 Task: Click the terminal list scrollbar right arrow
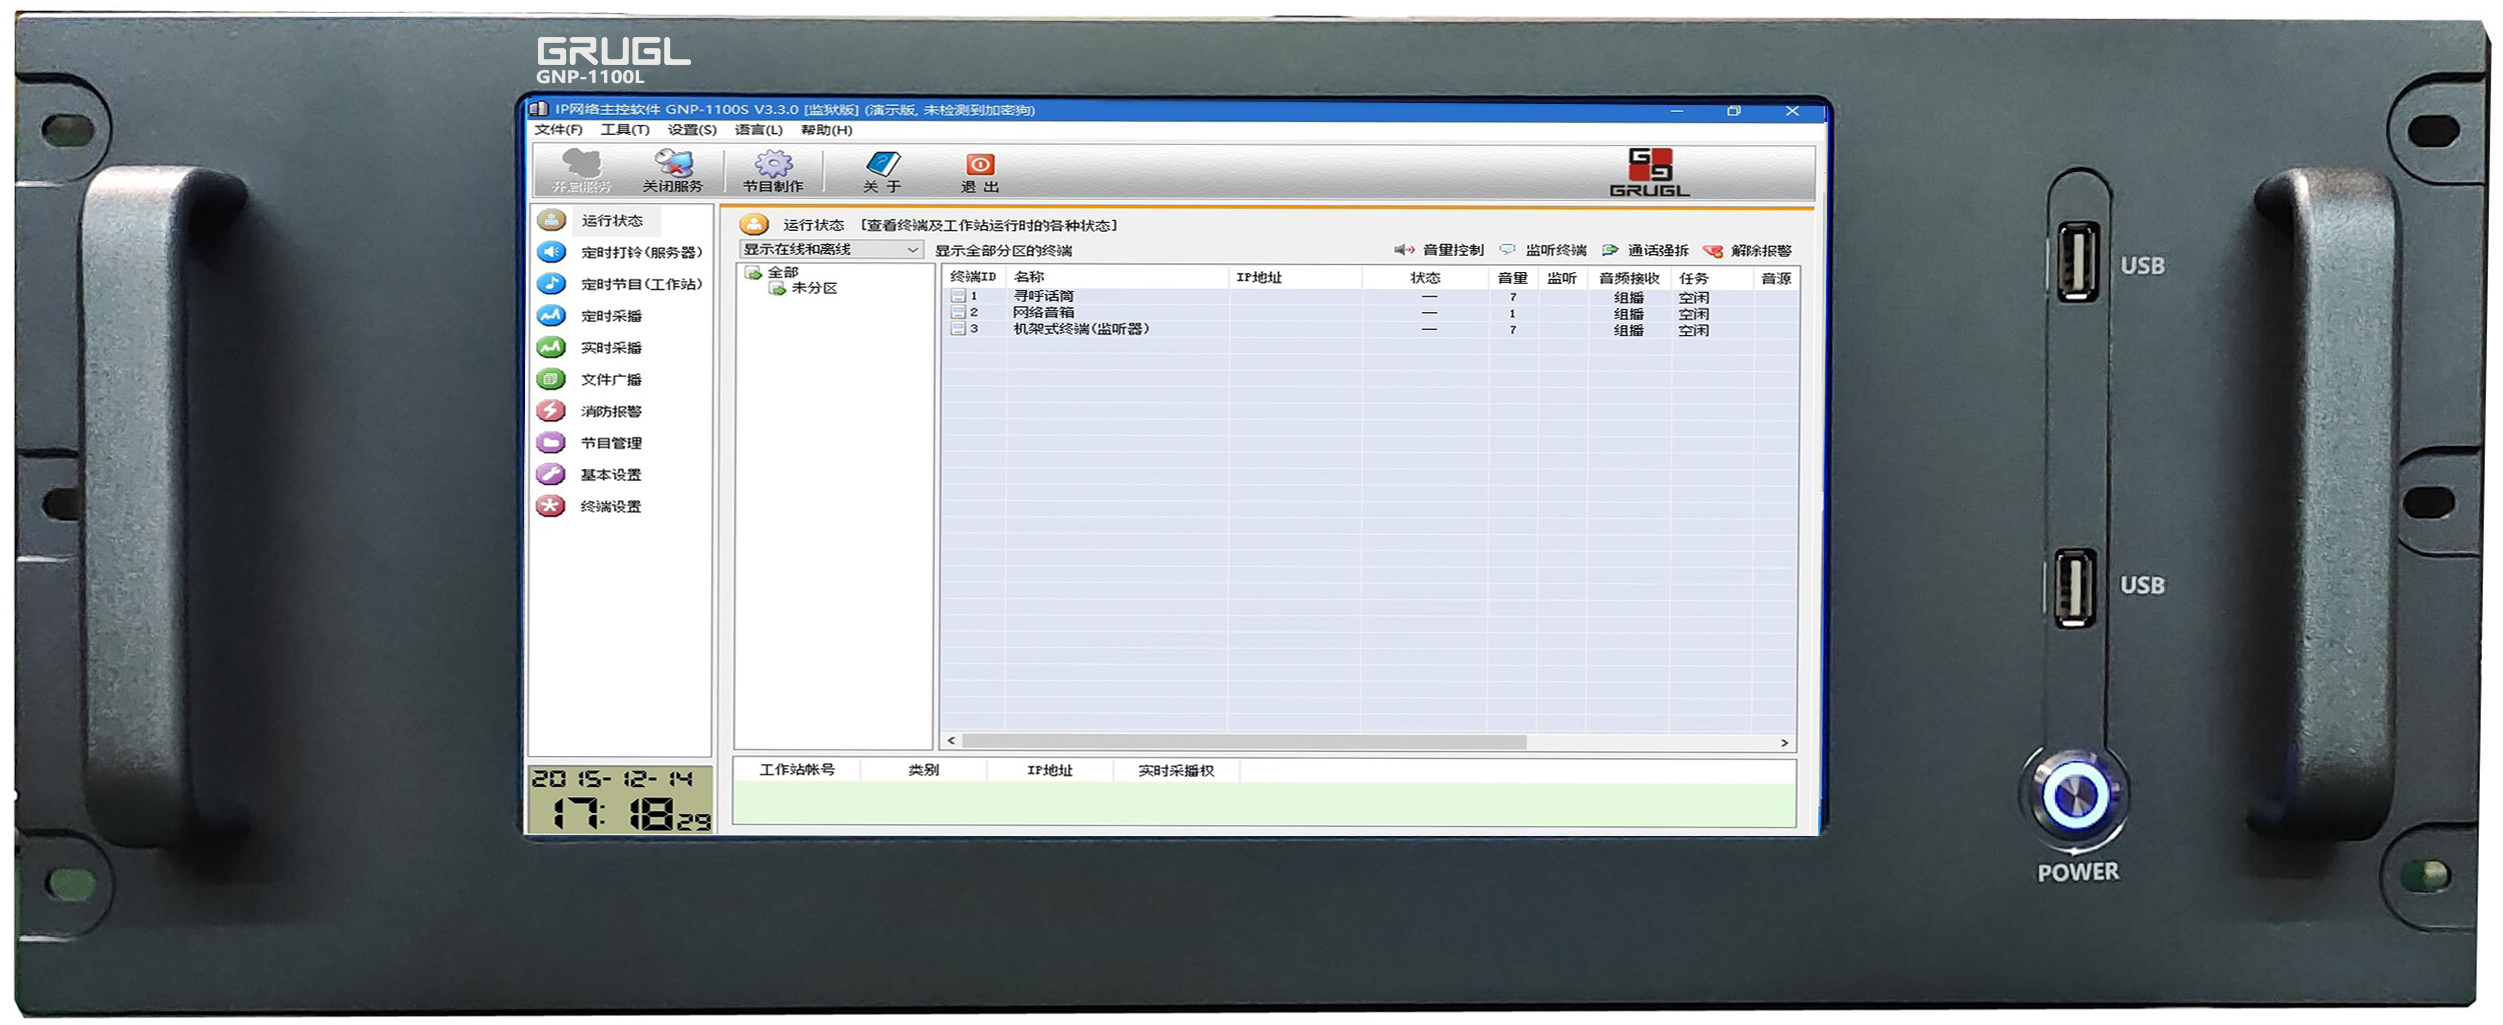pos(1784,742)
